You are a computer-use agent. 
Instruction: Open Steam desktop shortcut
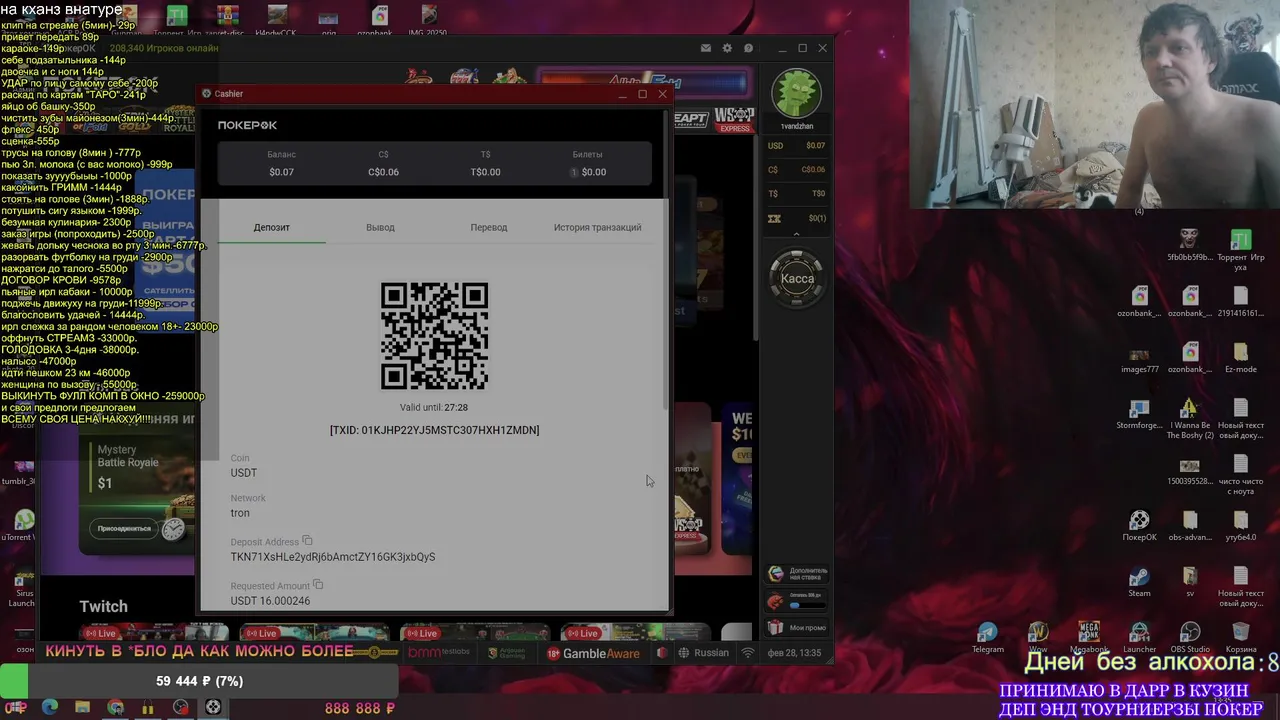point(1139,582)
